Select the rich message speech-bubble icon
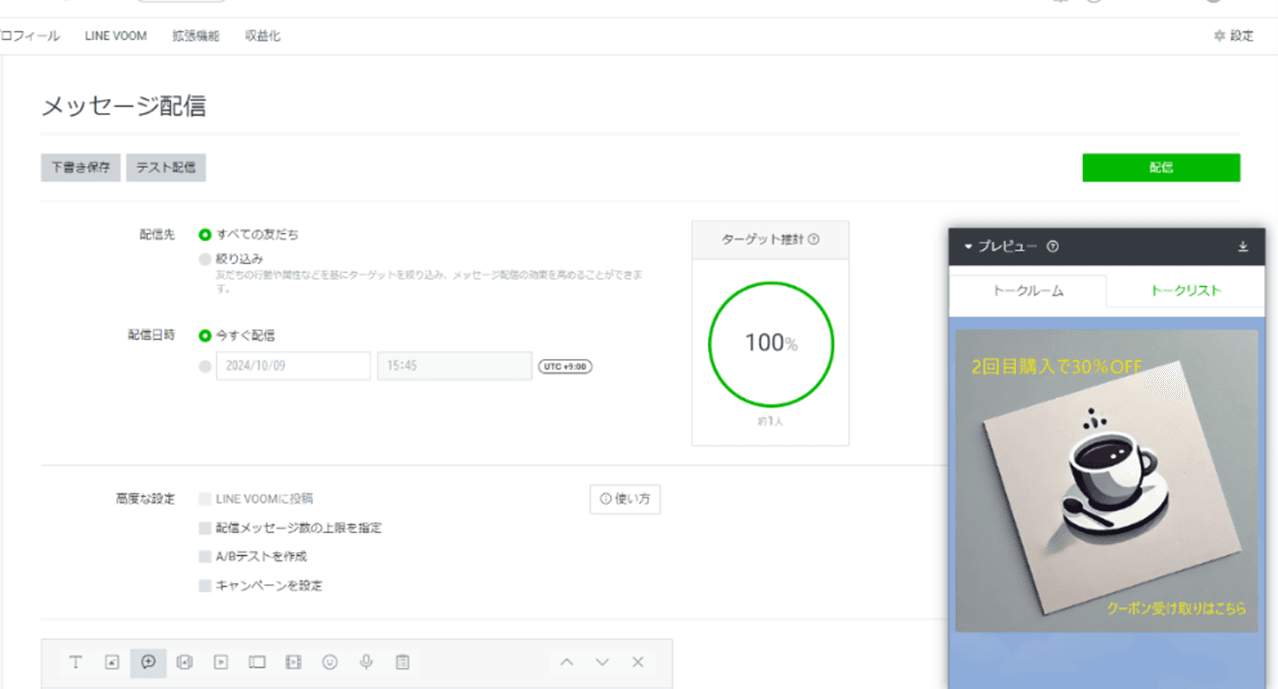The image size is (1278, 689). 148,662
